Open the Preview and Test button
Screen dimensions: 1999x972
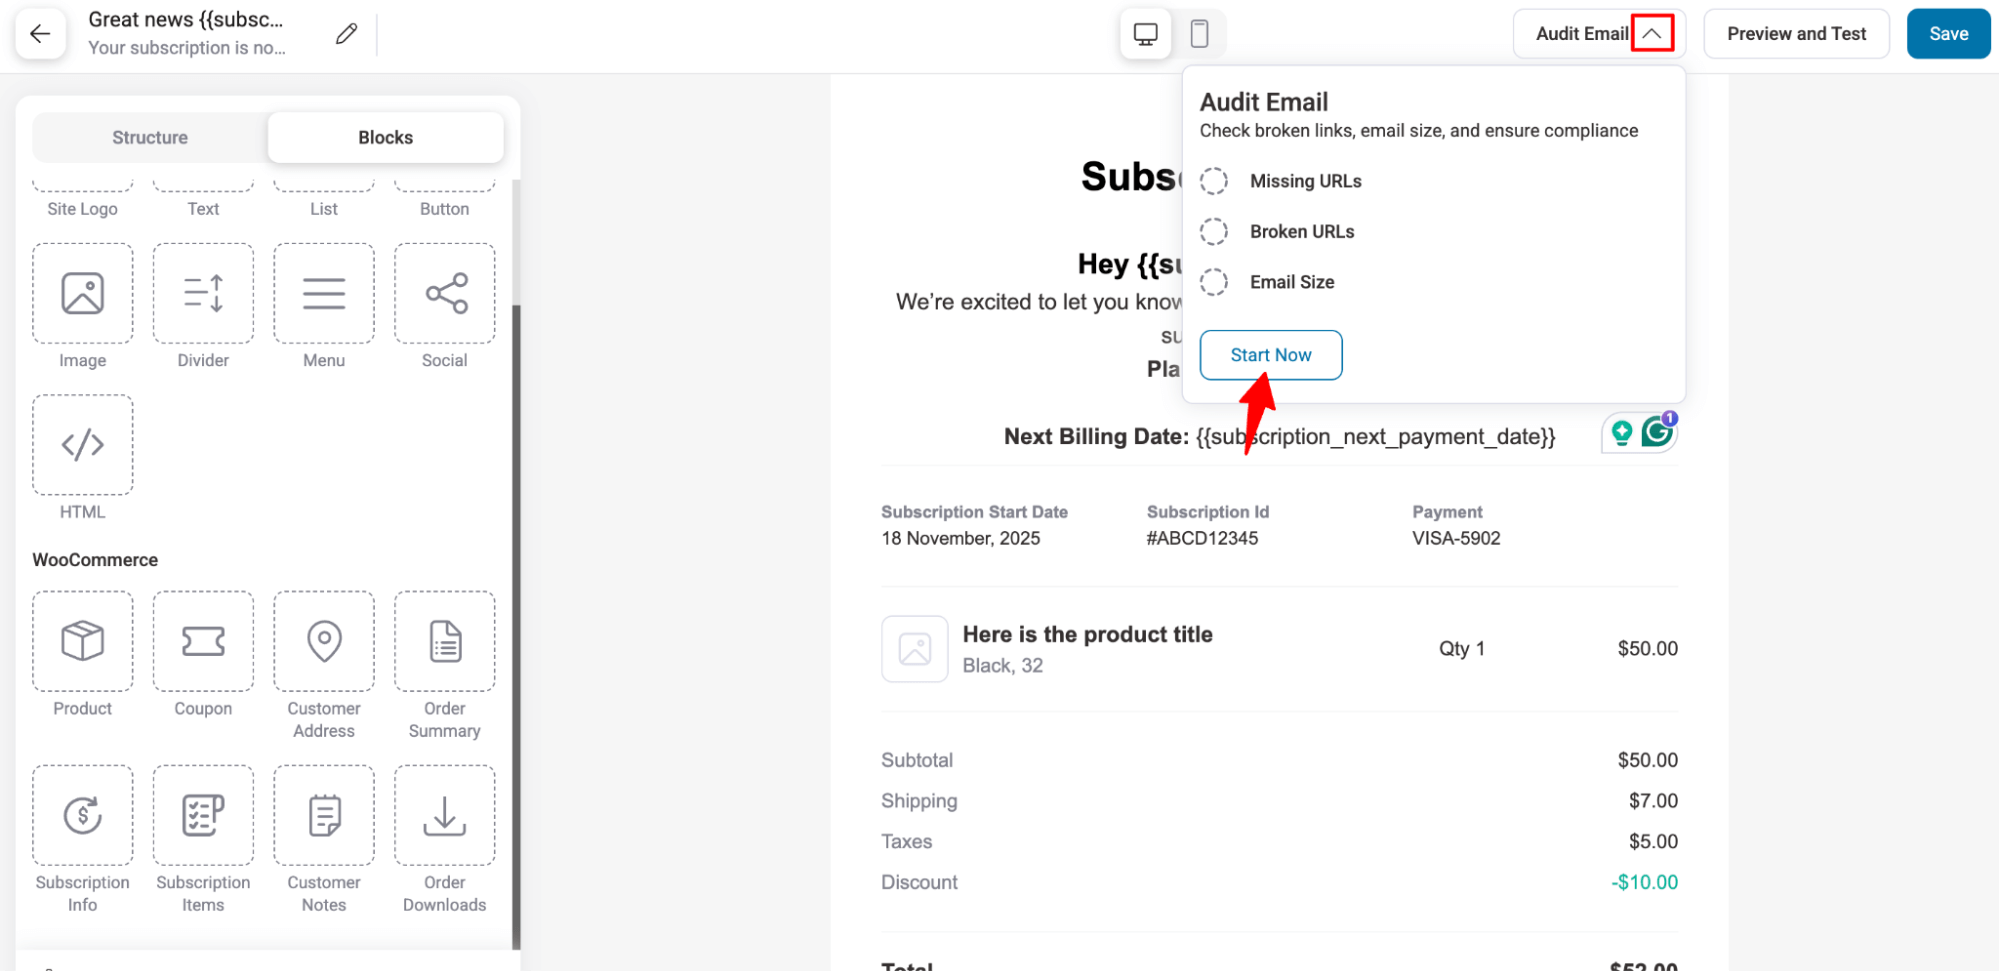[1795, 34]
